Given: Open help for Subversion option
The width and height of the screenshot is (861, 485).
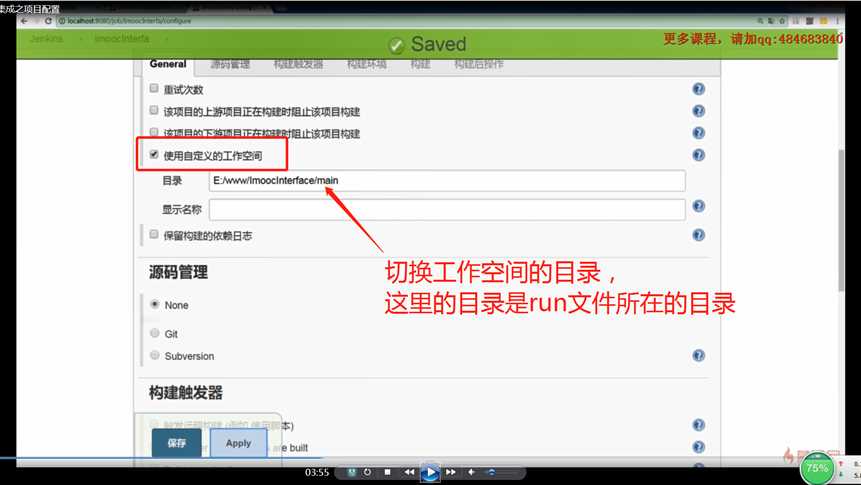Looking at the screenshot, I should [698, 355].
